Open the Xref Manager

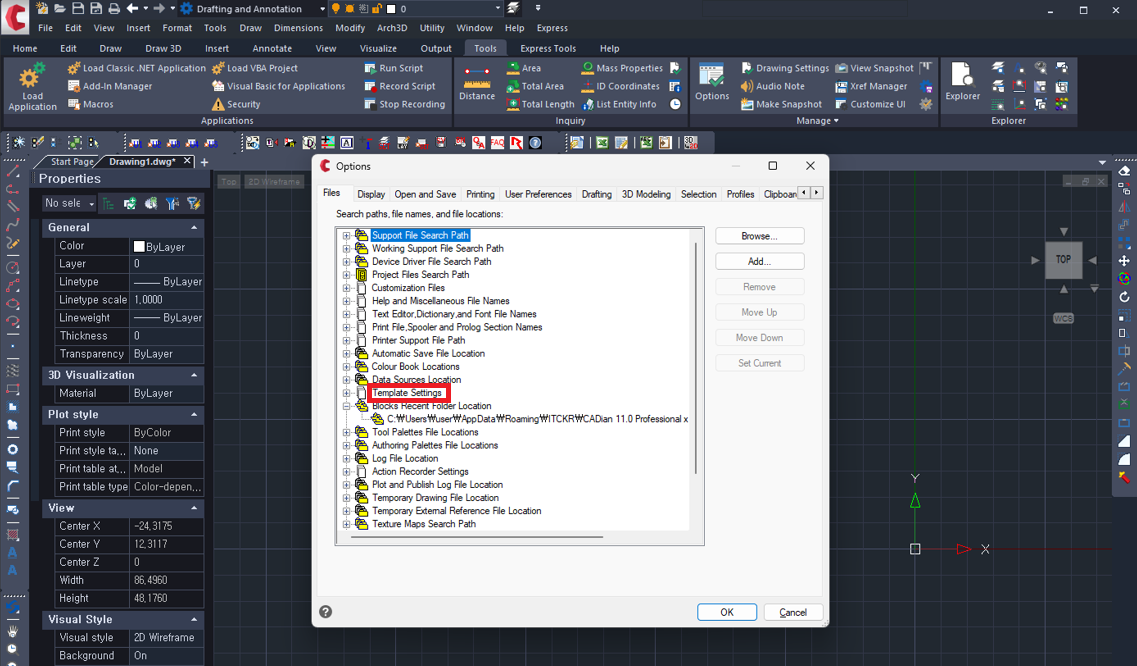click(x=841, y=86)
